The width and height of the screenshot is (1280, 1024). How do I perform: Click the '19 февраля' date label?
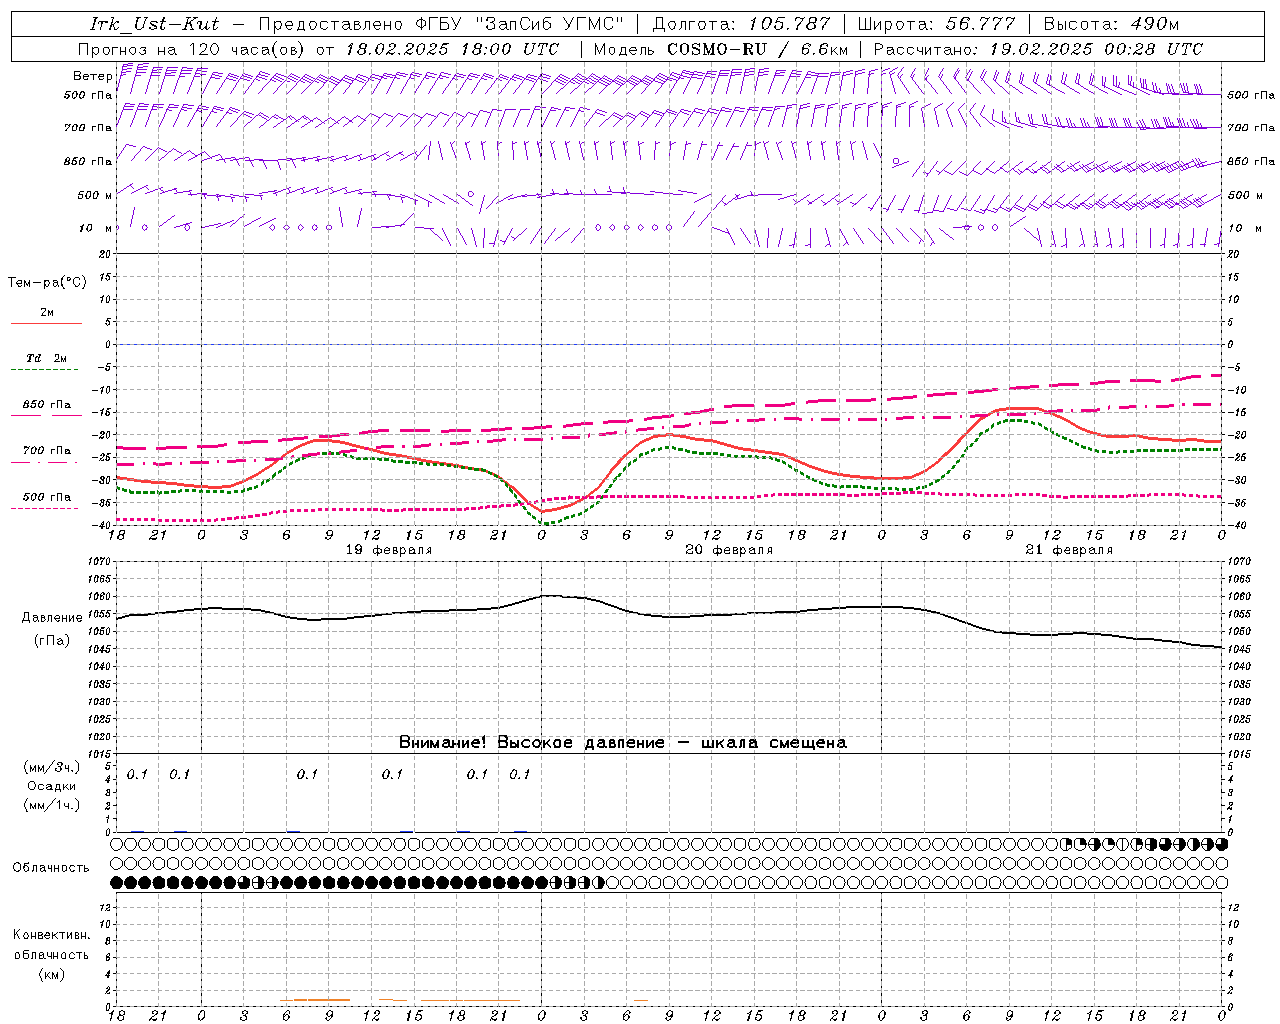[389, 550]
